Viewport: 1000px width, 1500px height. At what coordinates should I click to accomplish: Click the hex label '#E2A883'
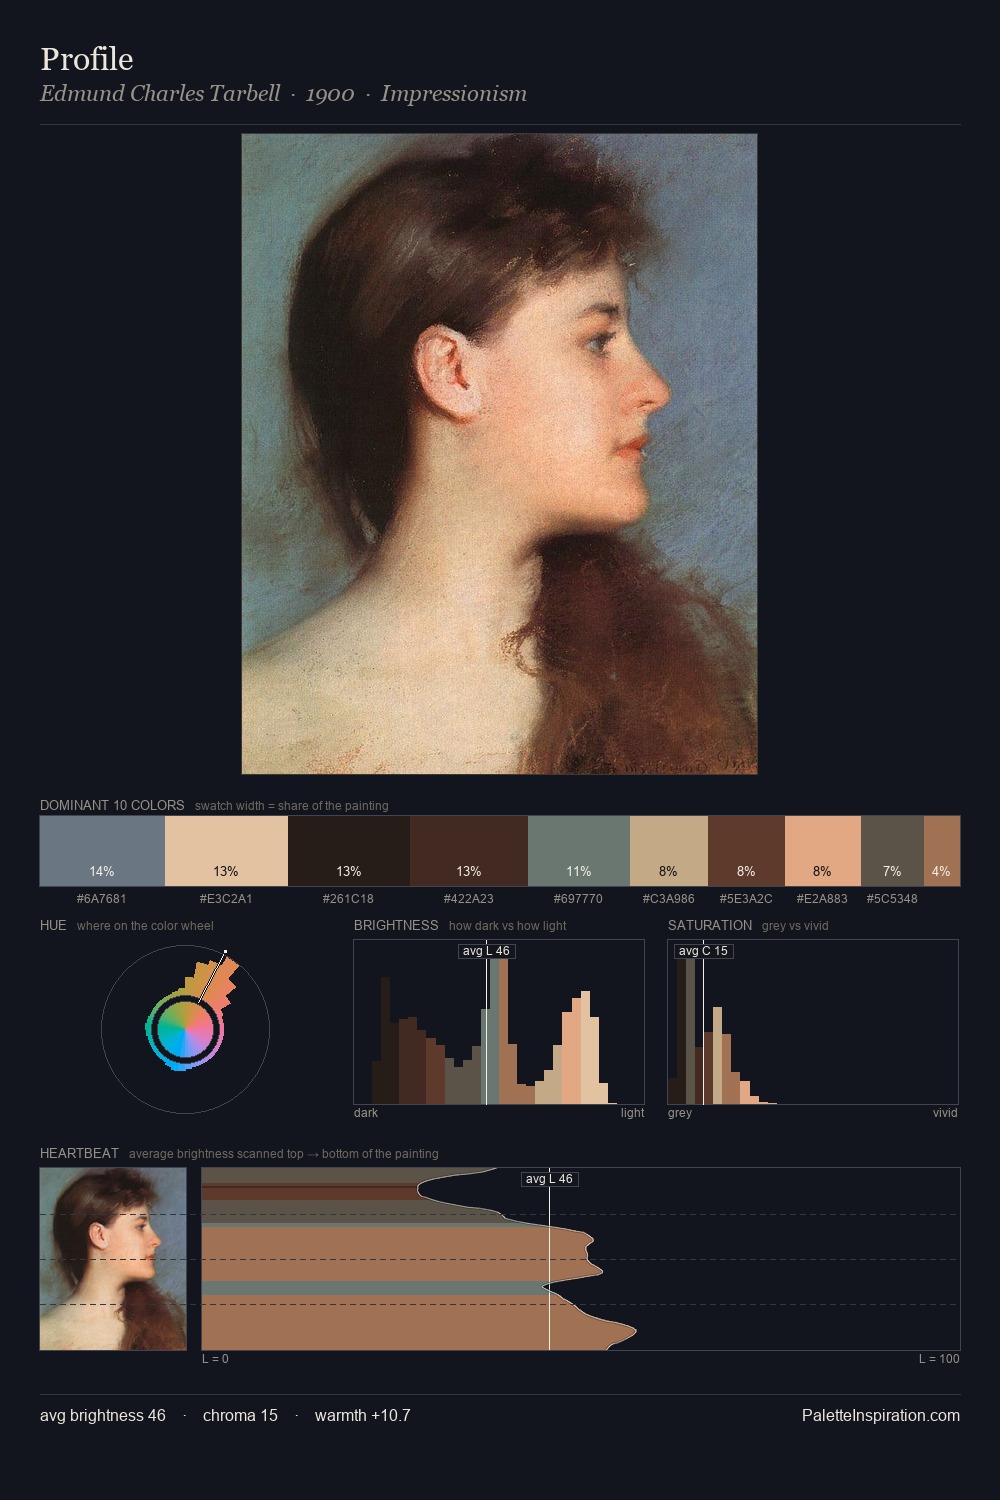(x=823, y=899)
